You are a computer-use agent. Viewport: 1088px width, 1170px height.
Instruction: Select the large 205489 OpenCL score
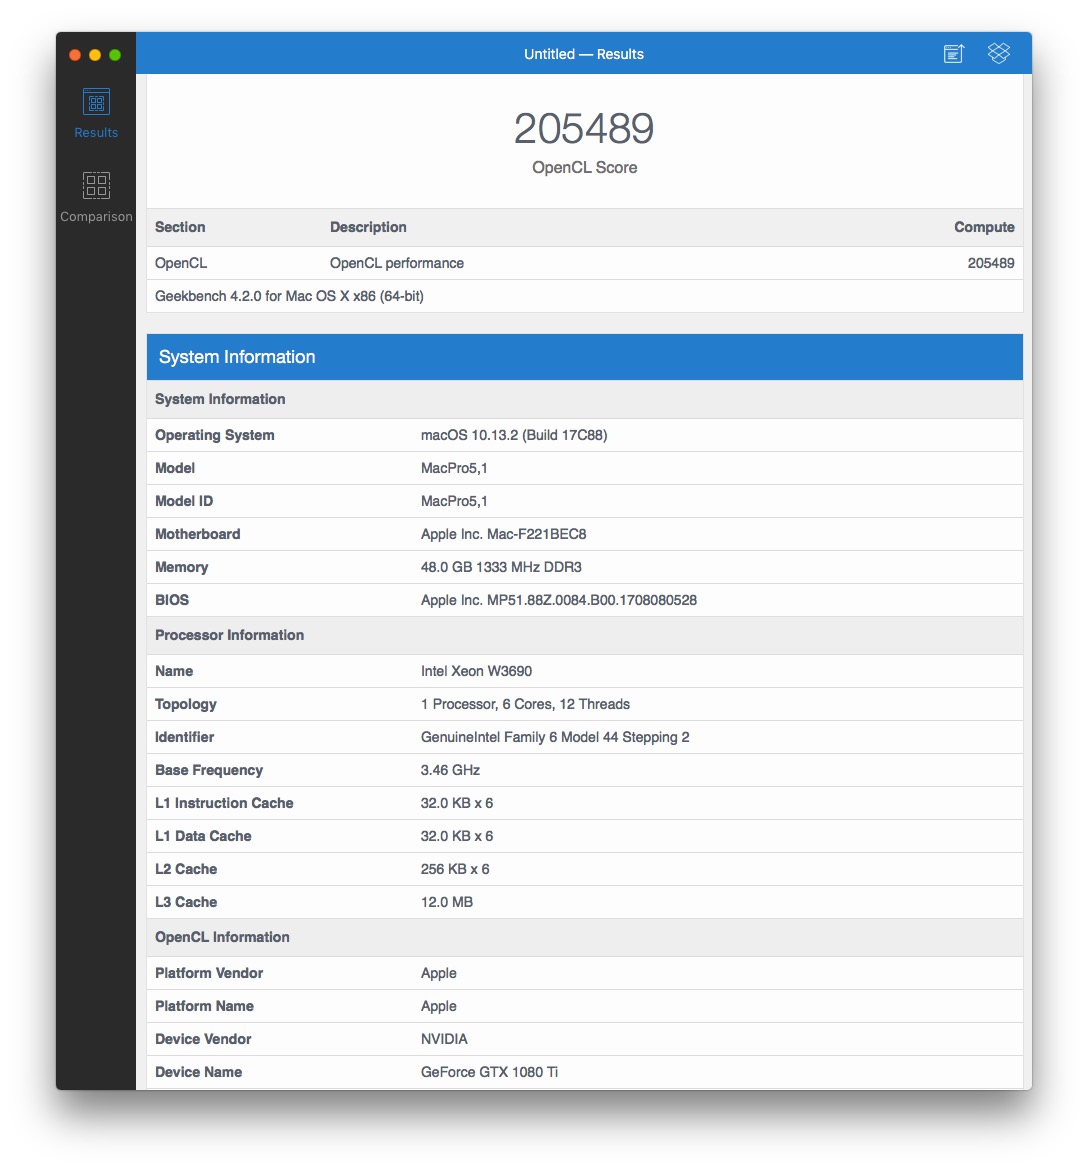584,128
